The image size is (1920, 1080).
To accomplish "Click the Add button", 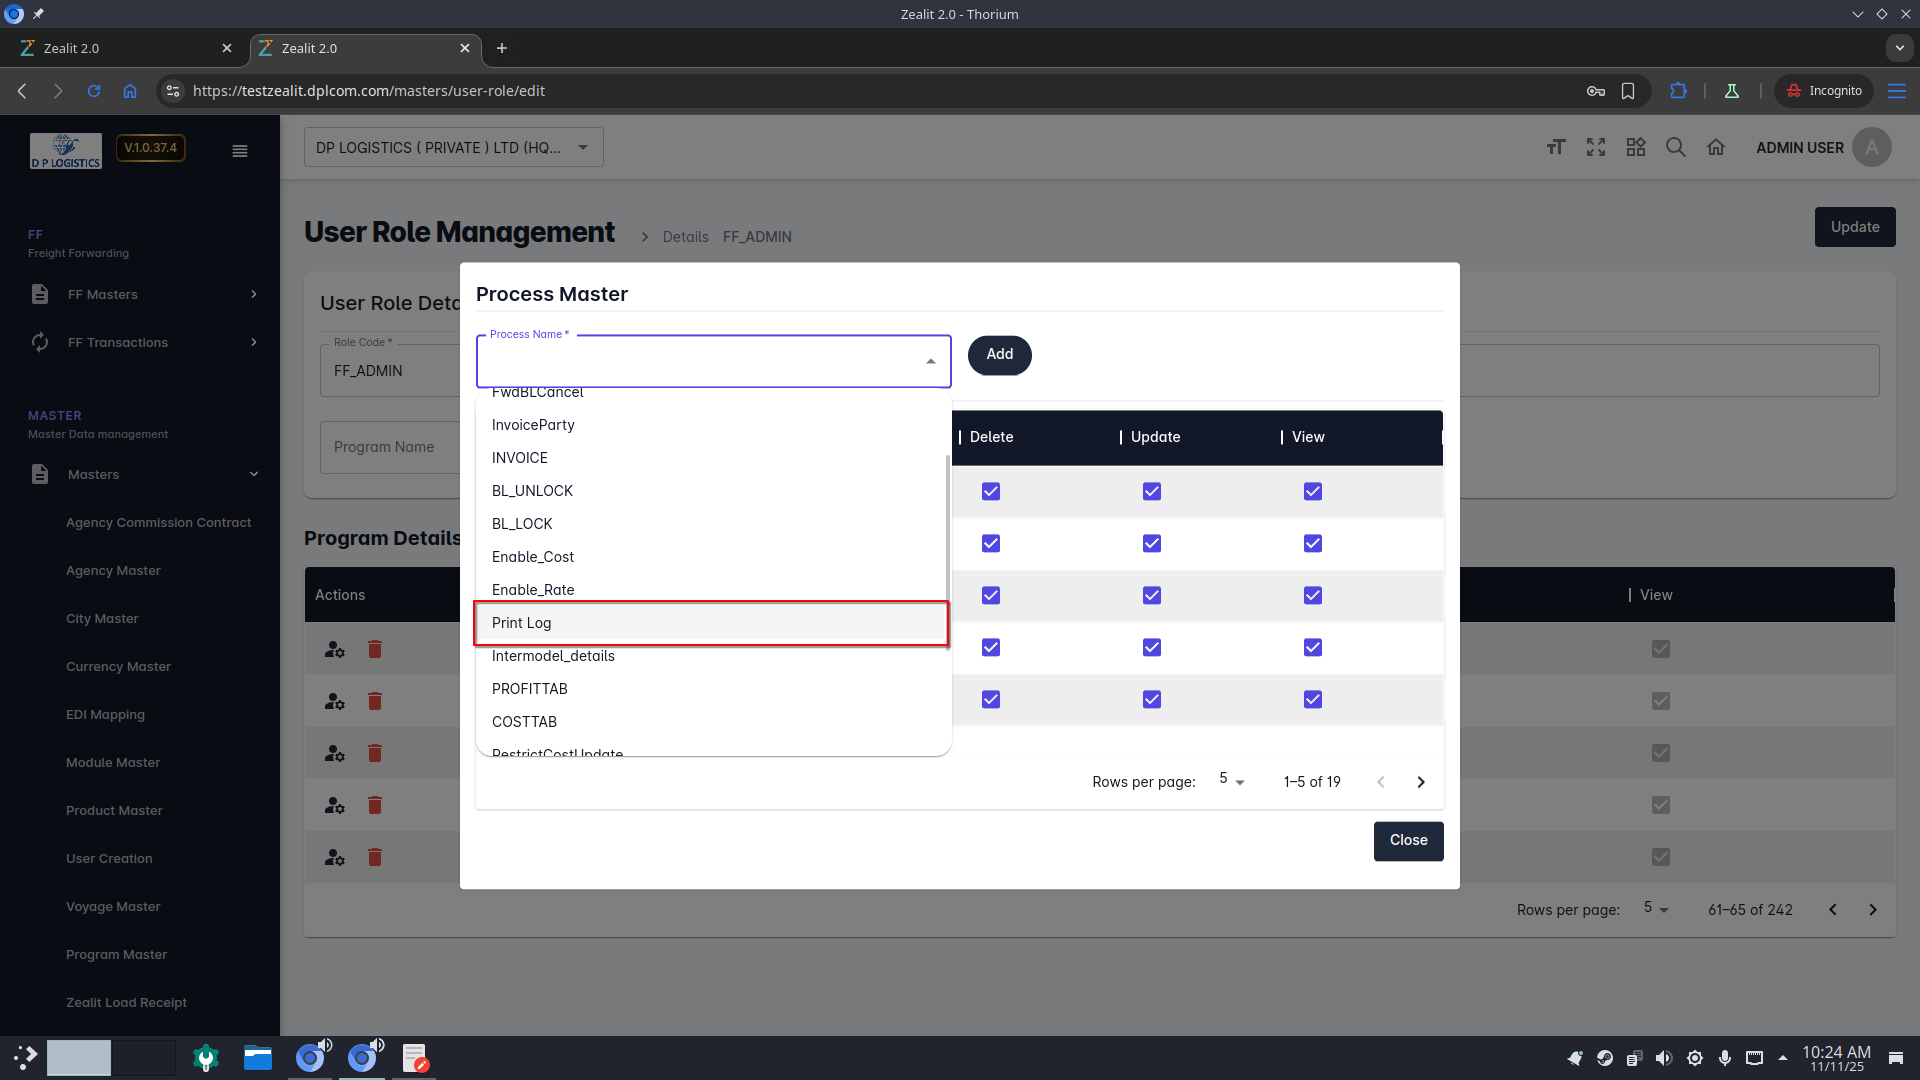I will point(999,355).
